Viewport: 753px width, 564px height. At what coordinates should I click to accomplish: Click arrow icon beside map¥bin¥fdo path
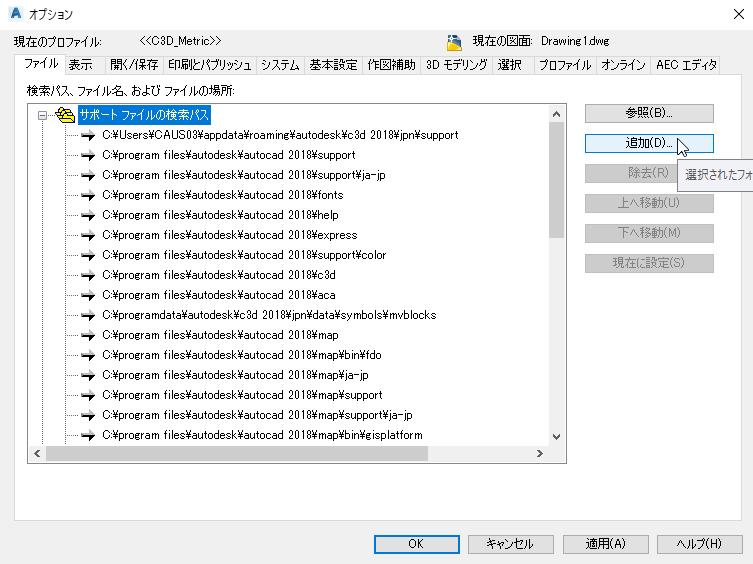point(88,356)
